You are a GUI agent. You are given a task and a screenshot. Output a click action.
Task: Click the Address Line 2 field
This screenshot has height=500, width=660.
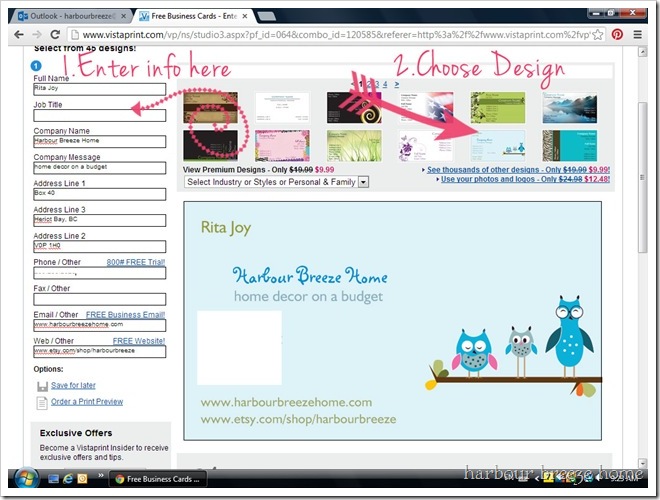pos(100,246)
